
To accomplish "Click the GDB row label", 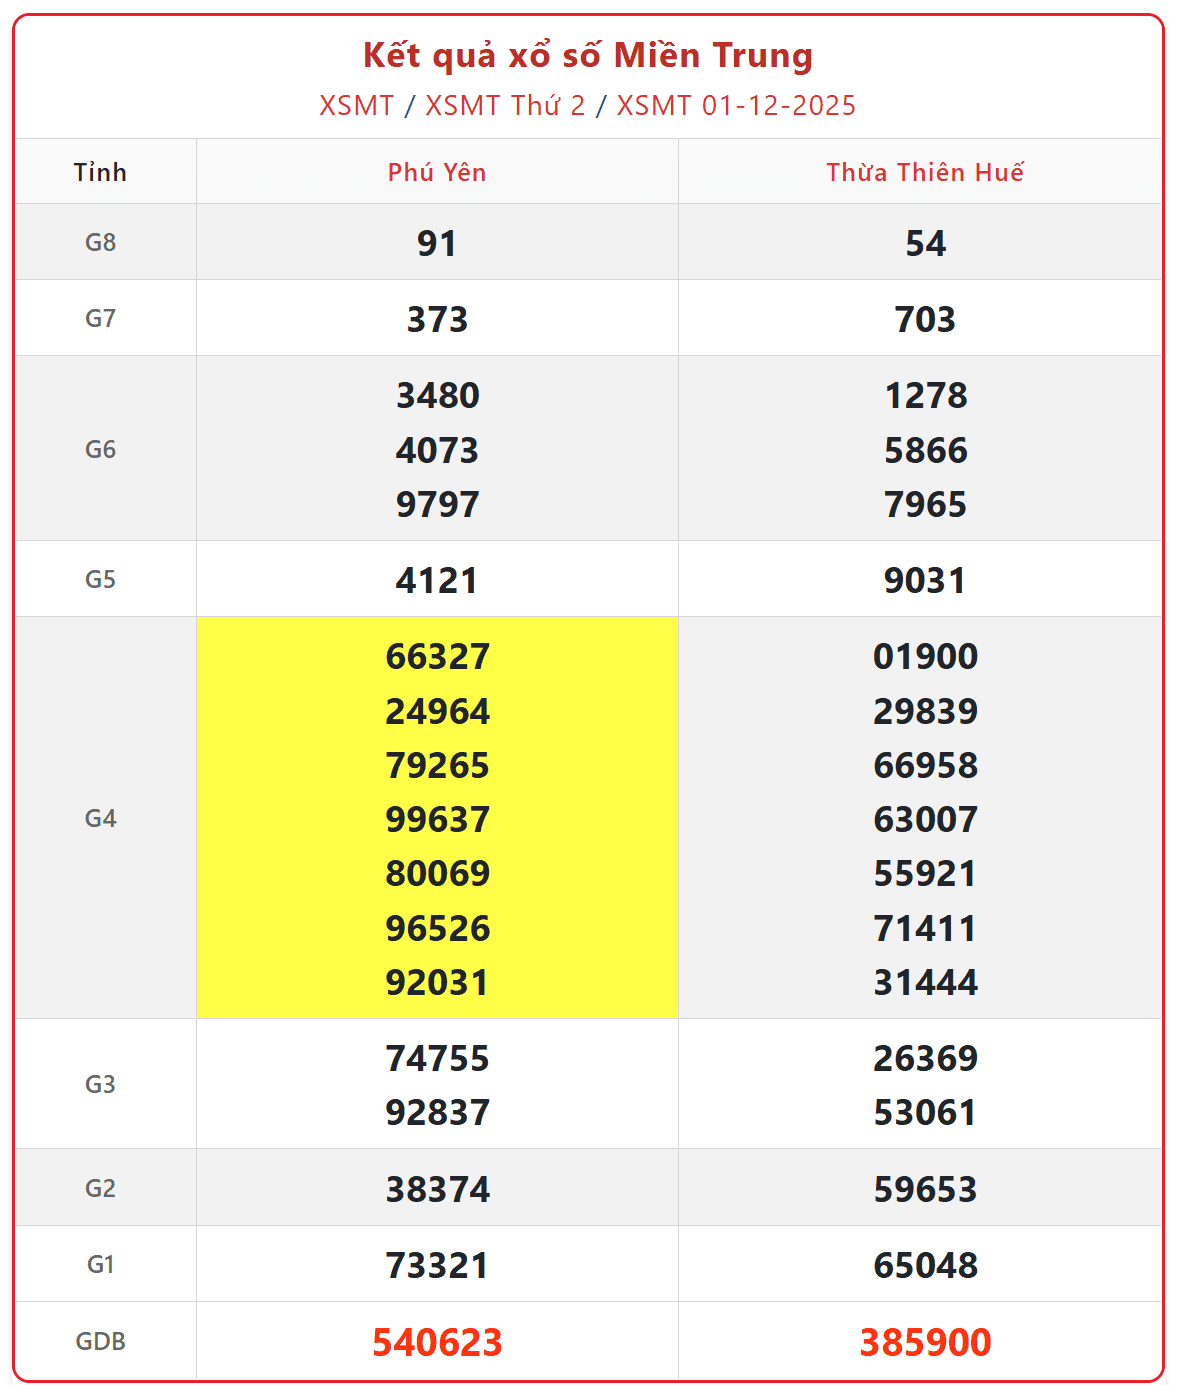I will pos(100,1341).
